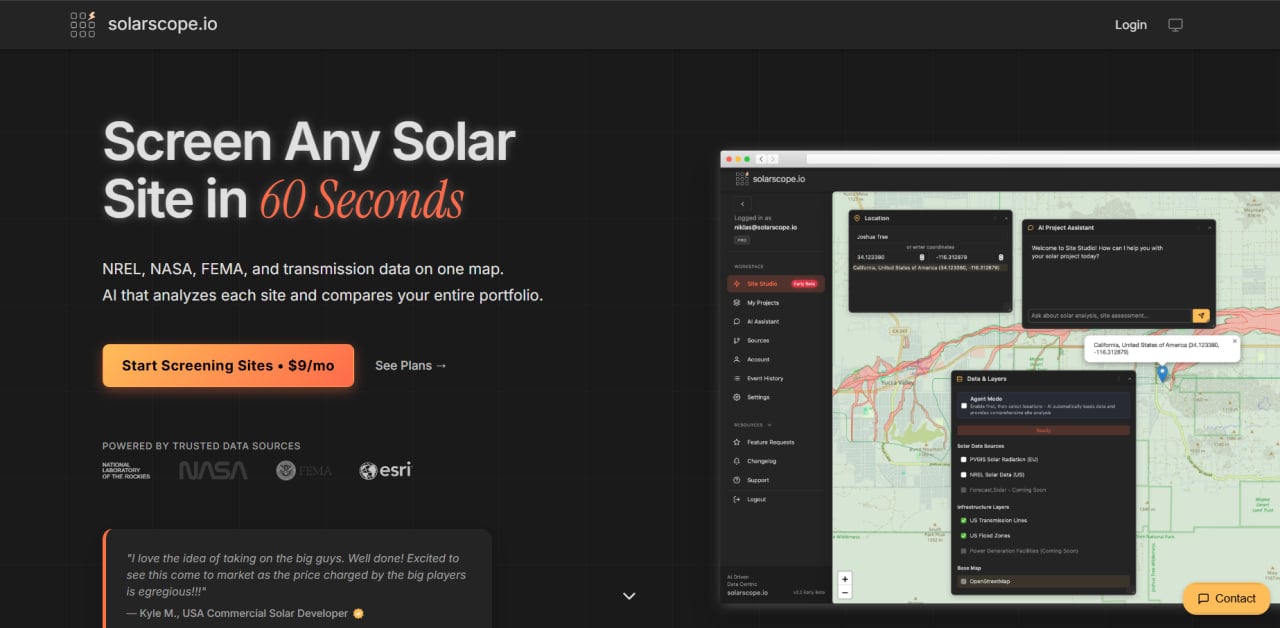Click the browser forward arrow in the preview window
Image resolution: width=1280 pixels, height=628 pixels.
(773, 159)
